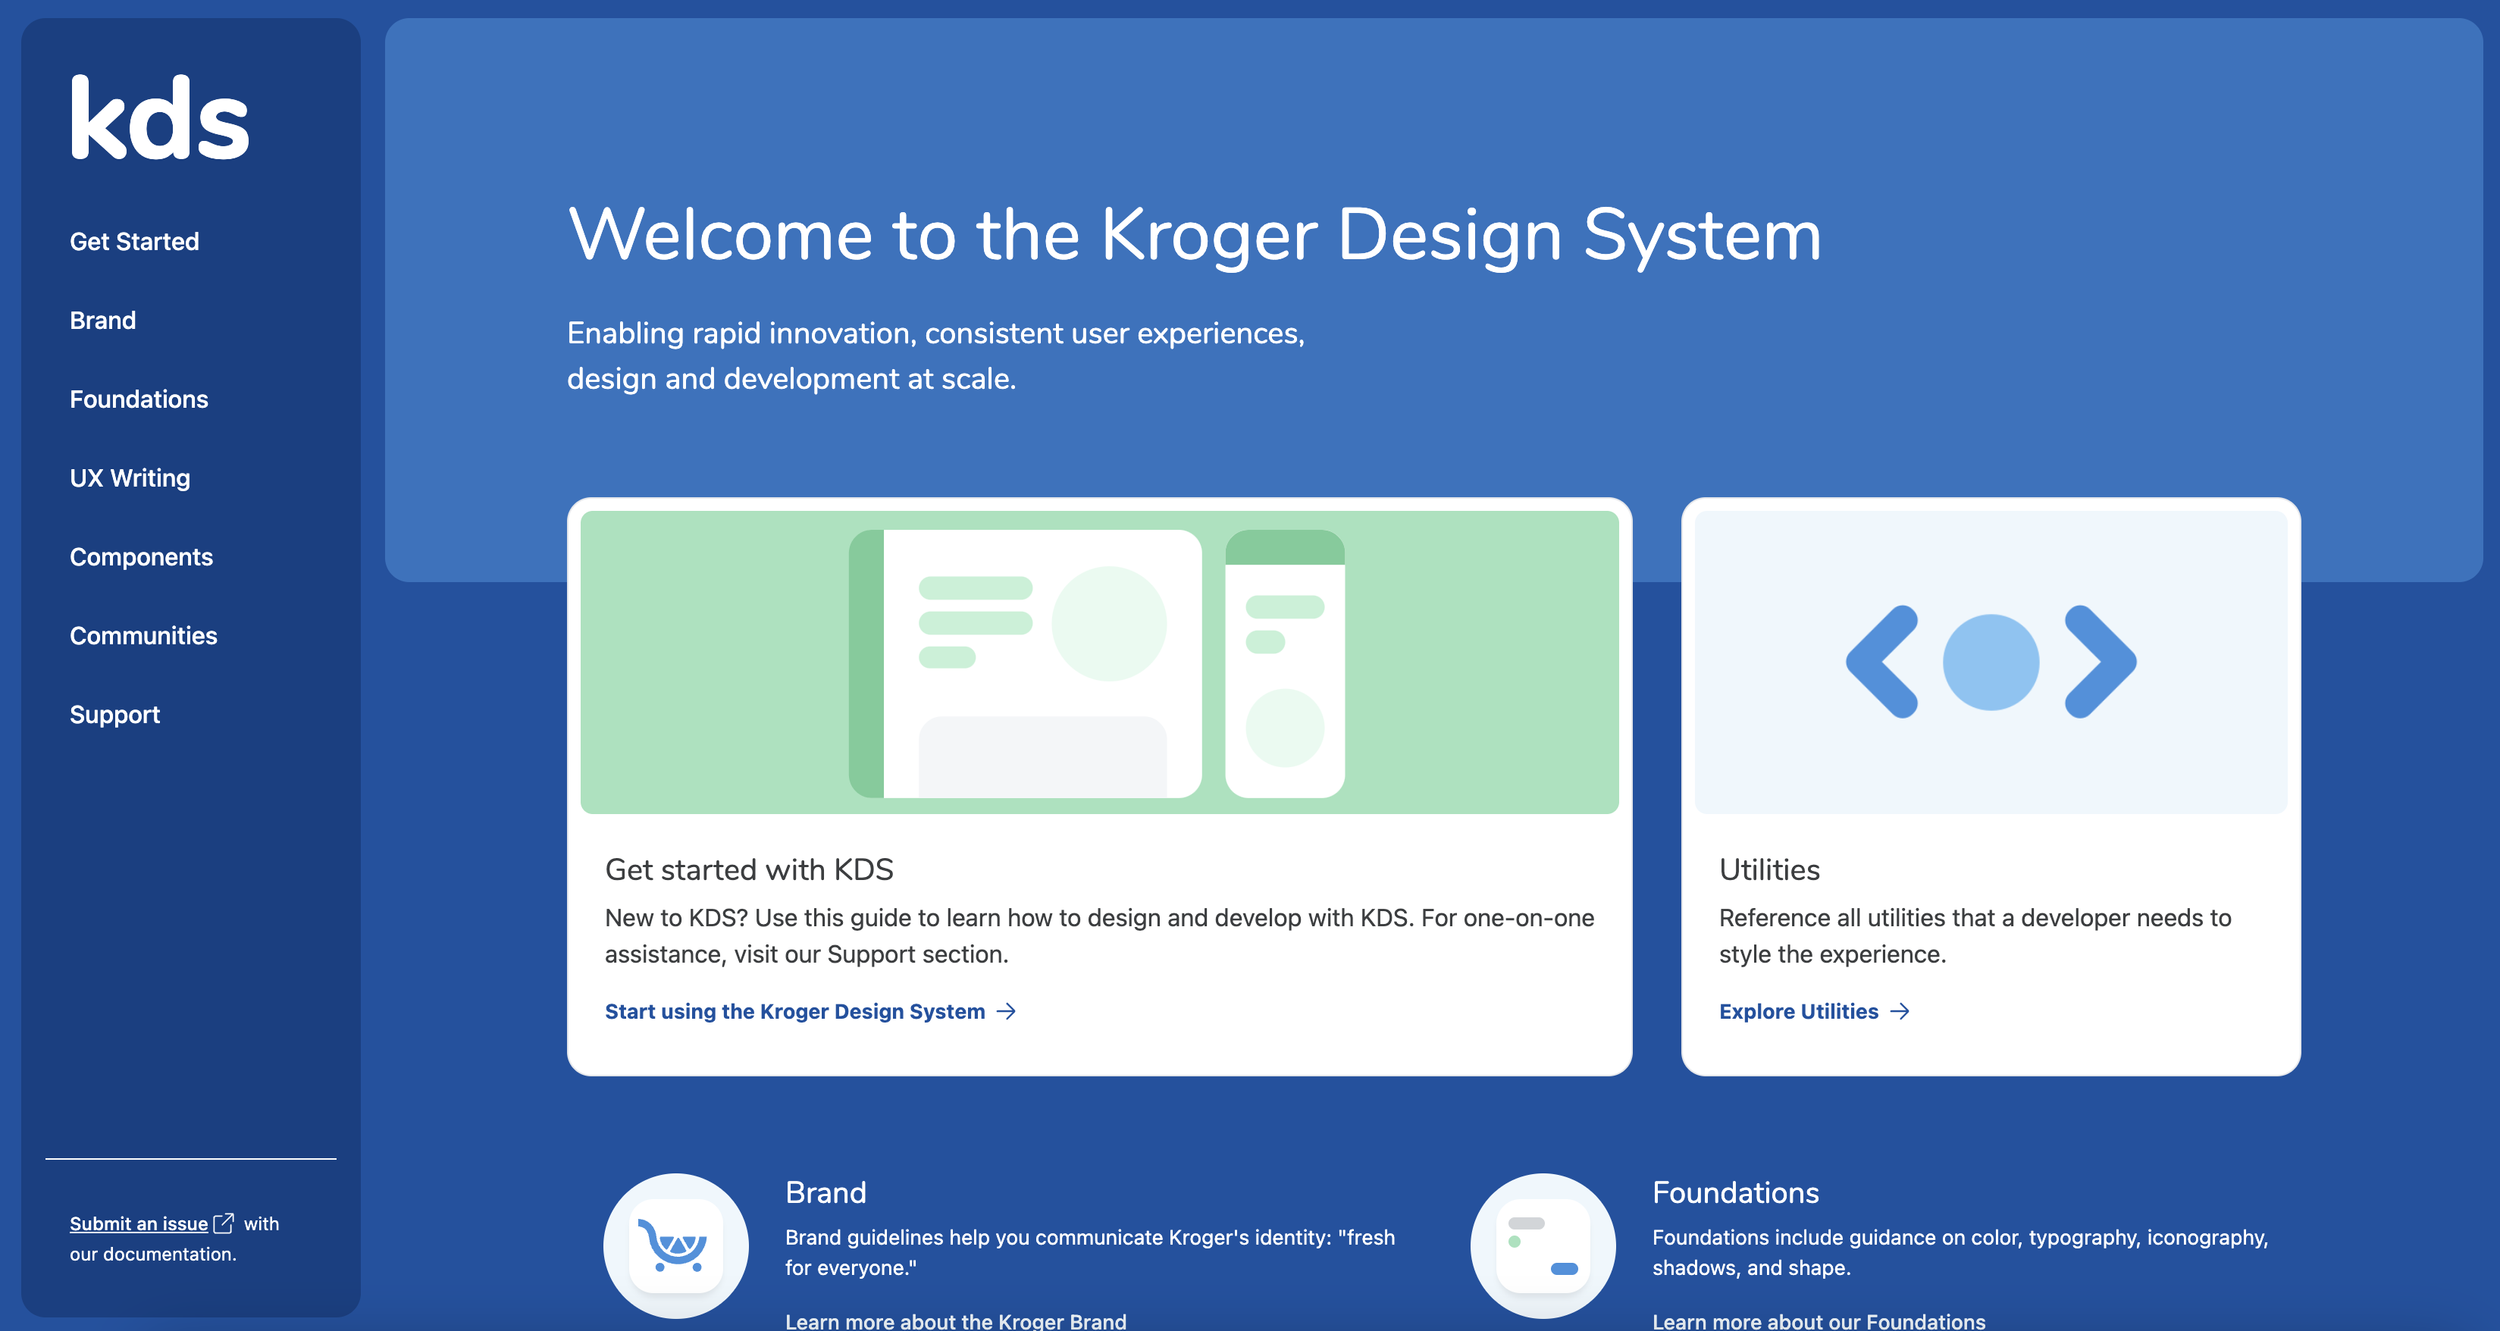Click the green Get started illustration
The image size is (2500, 1331).
coord(1099,662)
